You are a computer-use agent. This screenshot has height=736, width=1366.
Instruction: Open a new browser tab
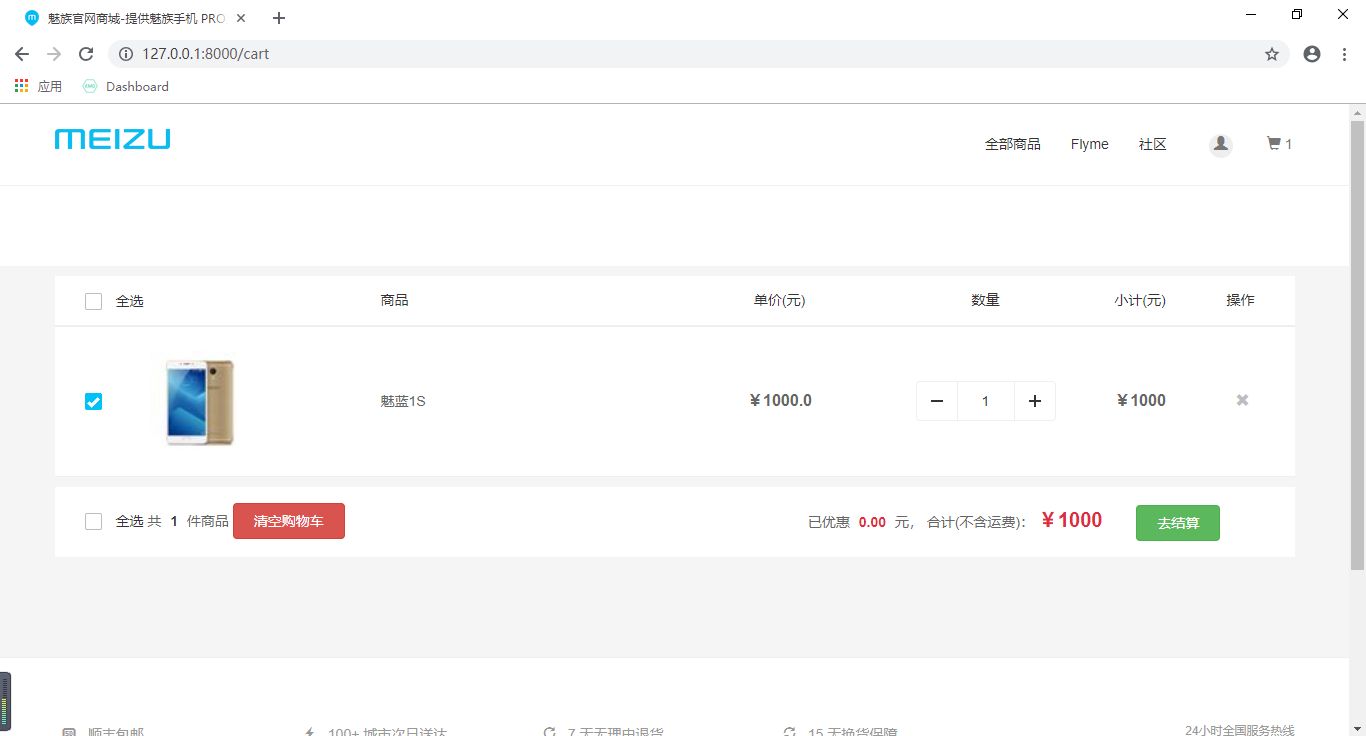(x=279, y=18)
